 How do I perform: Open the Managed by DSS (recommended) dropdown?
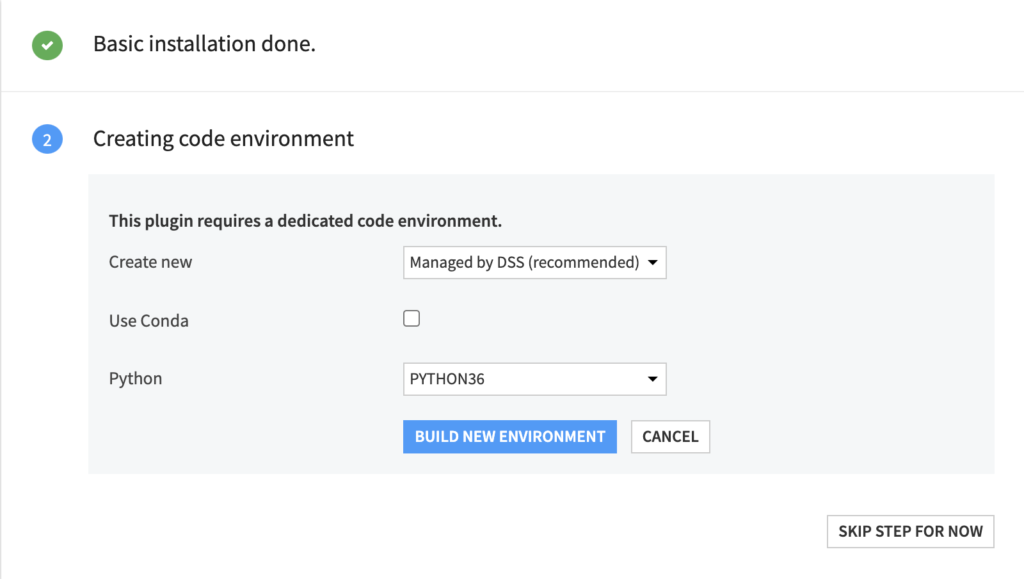[534, 262]
